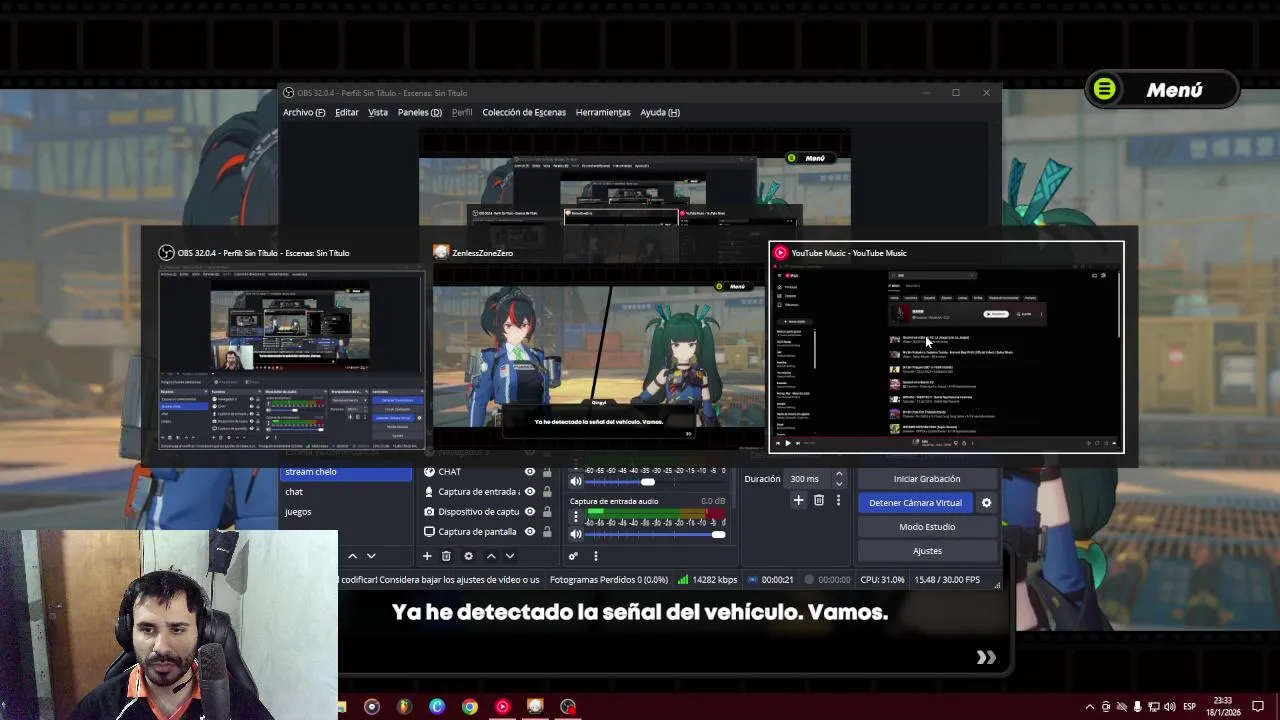Image resolution: width=1280 pixels, height=720 pixels.
Task: Switch to the ZenlessZoneZero window thumbnail
Action: [598, 348]
